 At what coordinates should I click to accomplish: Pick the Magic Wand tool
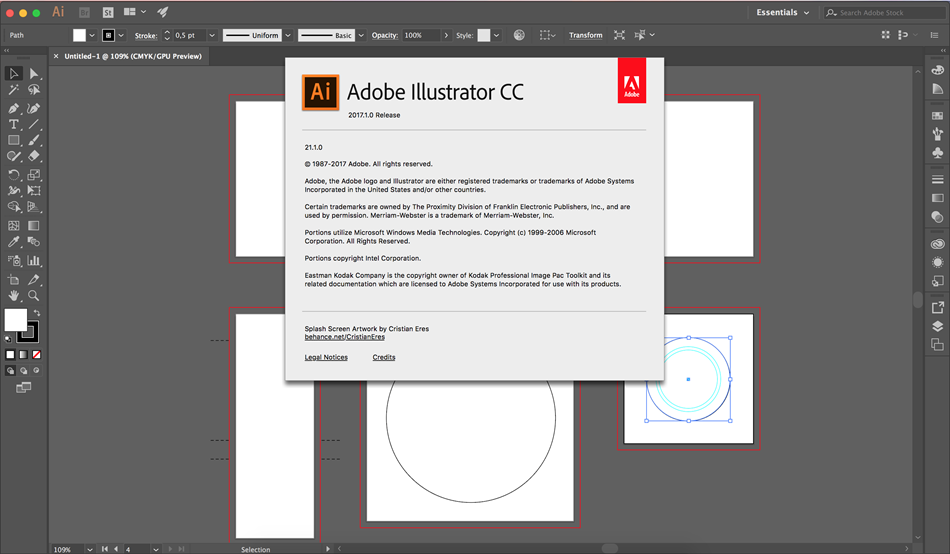click(13, 90)
